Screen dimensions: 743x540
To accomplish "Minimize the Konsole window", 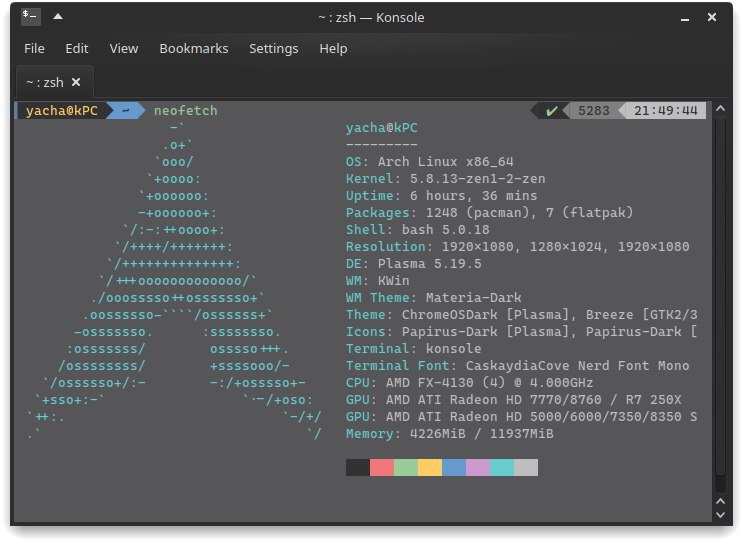I will coord(685,18).
